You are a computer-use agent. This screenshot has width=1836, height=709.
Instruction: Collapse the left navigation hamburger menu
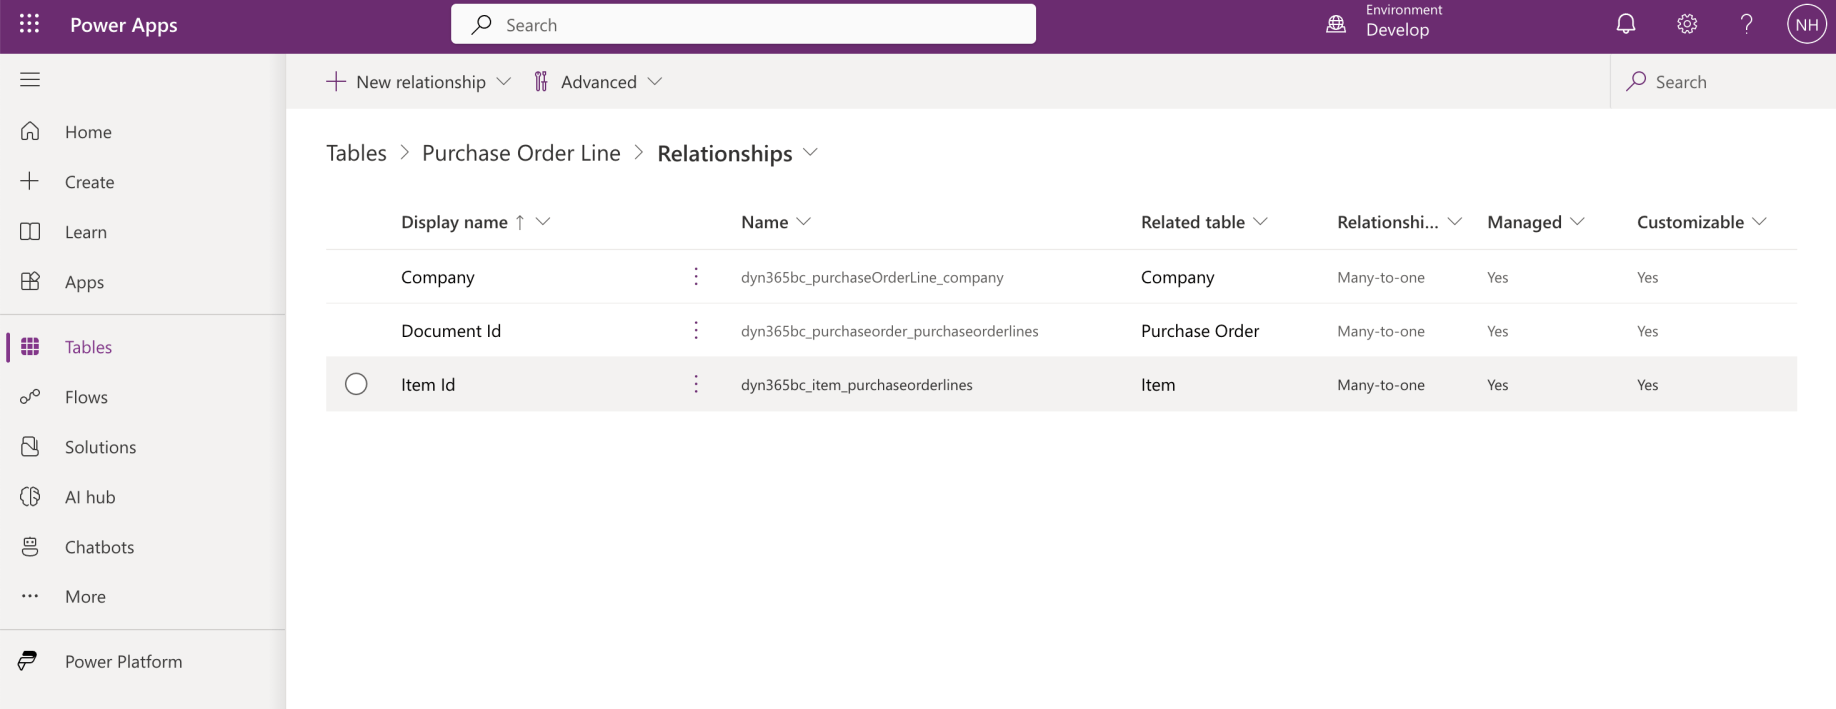point(30,80)
